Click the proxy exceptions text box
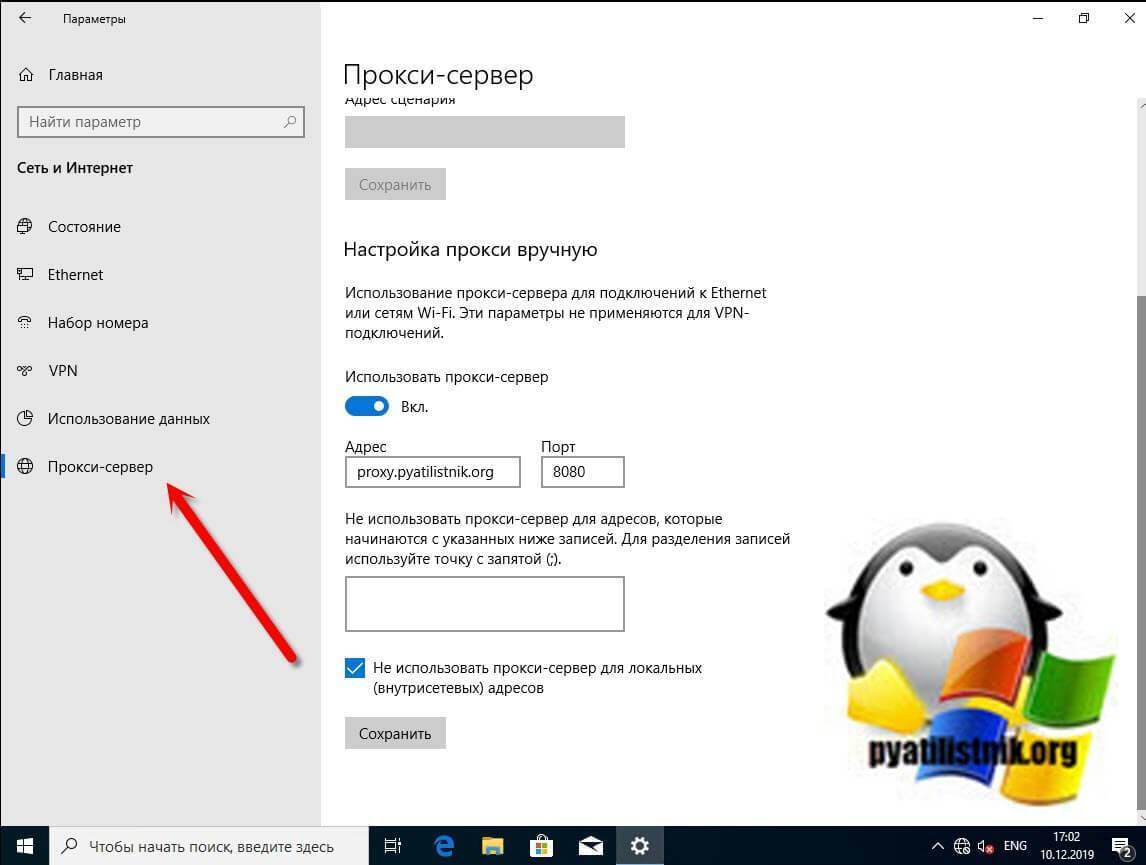 pyautogui.click(x=485, y=604)
